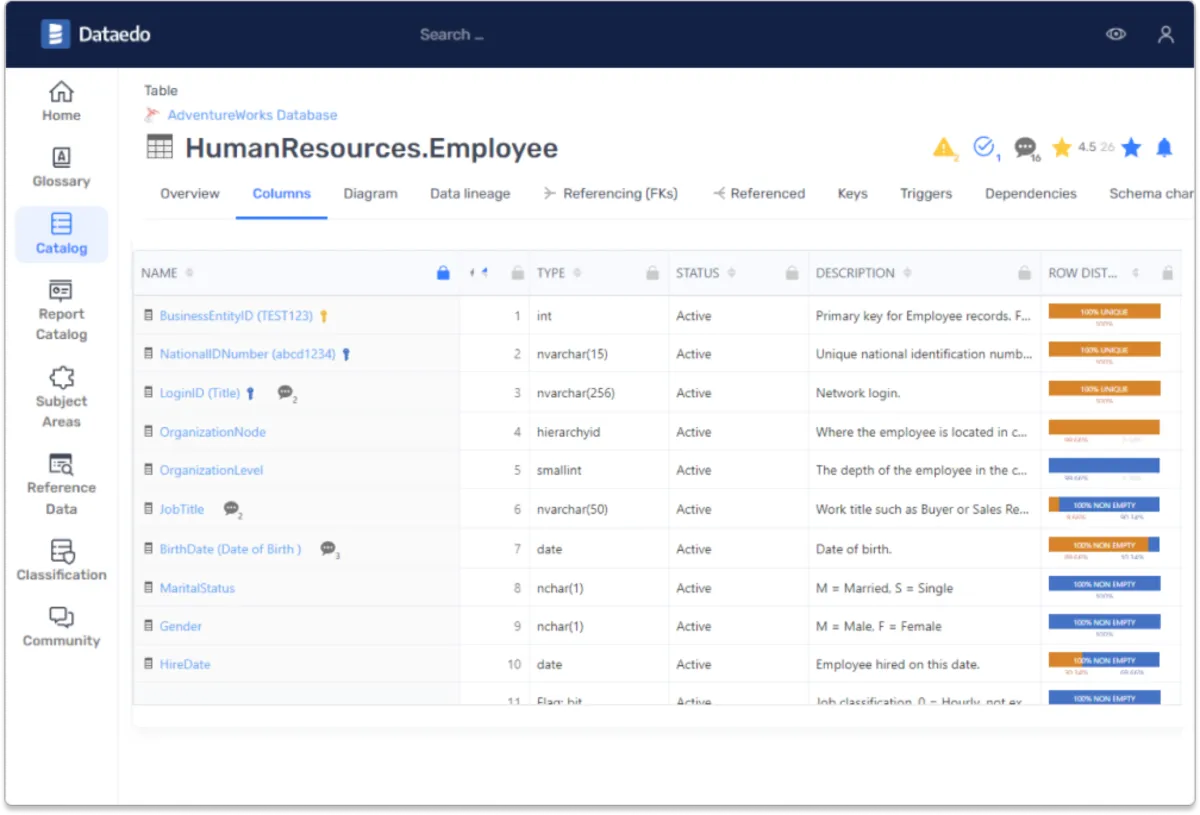Toggle the blue favorite star
This screenshot has height=815, width=1200.
coord(1131,148)
